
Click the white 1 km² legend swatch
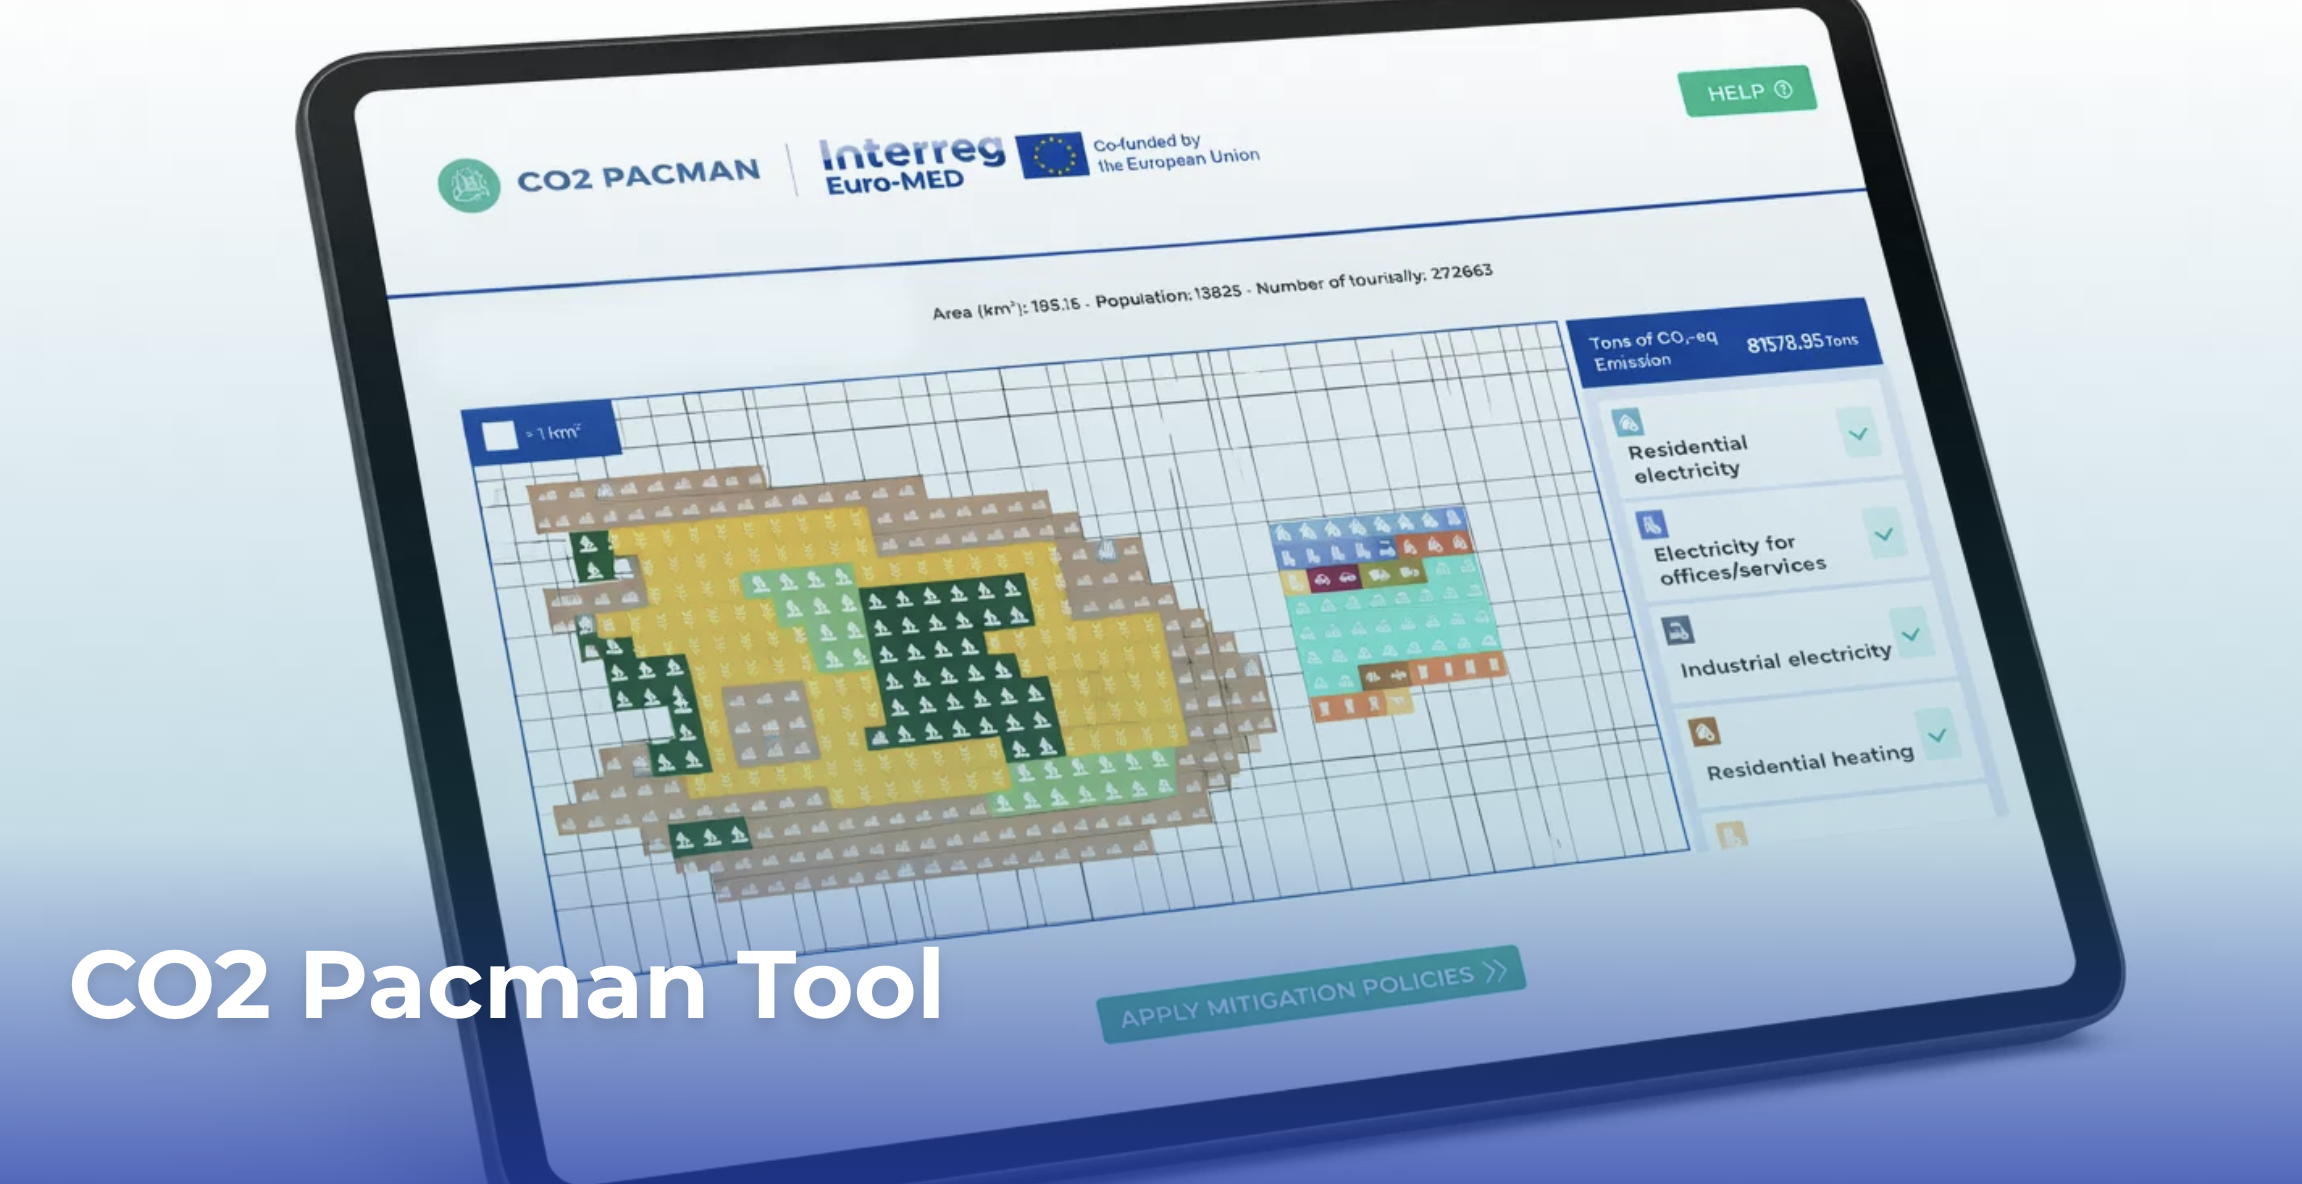pyautogui.click(x=499, y=435)
